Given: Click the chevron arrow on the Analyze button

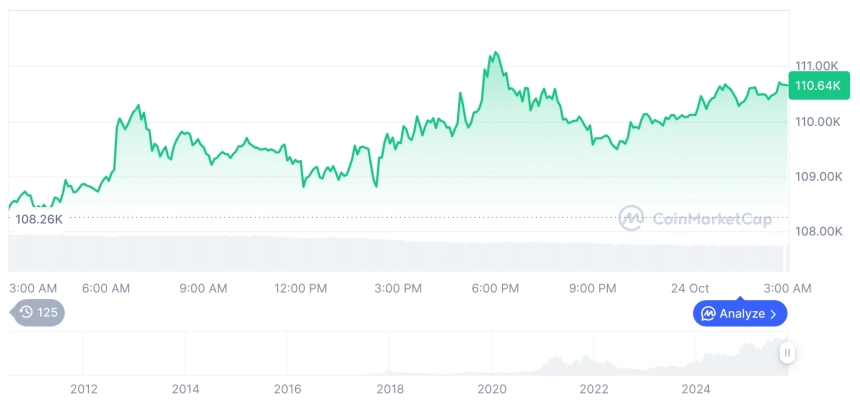Looking at the screenshot, I should 773,313.
